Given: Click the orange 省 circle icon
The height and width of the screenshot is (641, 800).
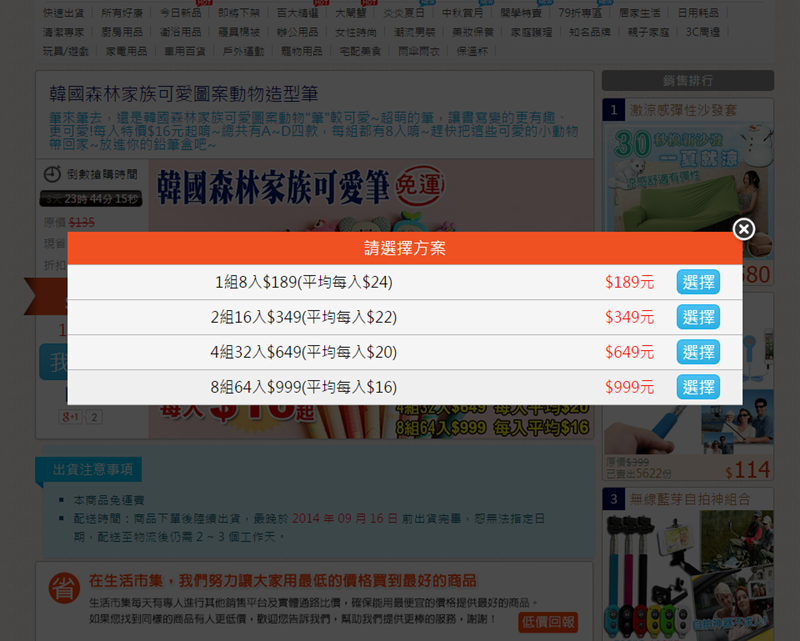Looking at the screenshot, I should [x=64, y=588].
